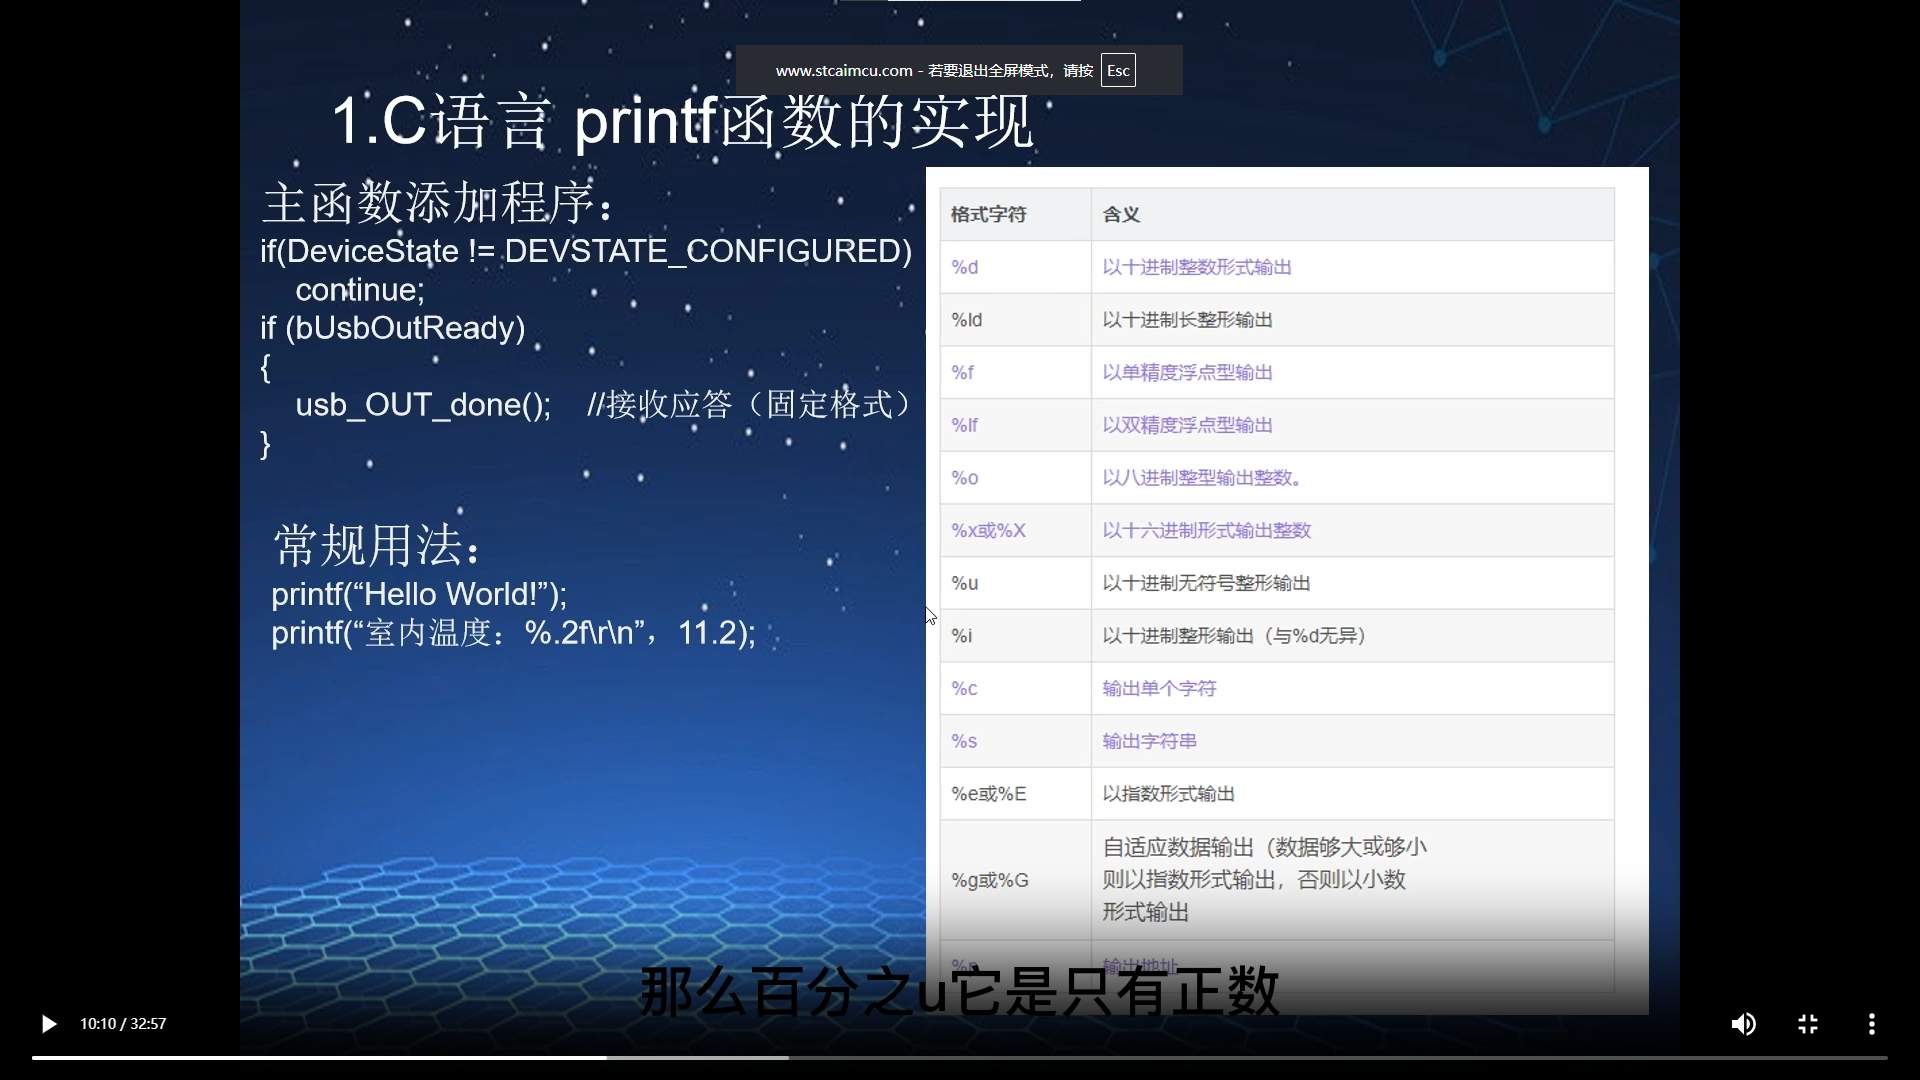Click the 以十六进制形式输出整数 description
The height and width of the screenshot is (1080, 1920).
[1207, 530]
